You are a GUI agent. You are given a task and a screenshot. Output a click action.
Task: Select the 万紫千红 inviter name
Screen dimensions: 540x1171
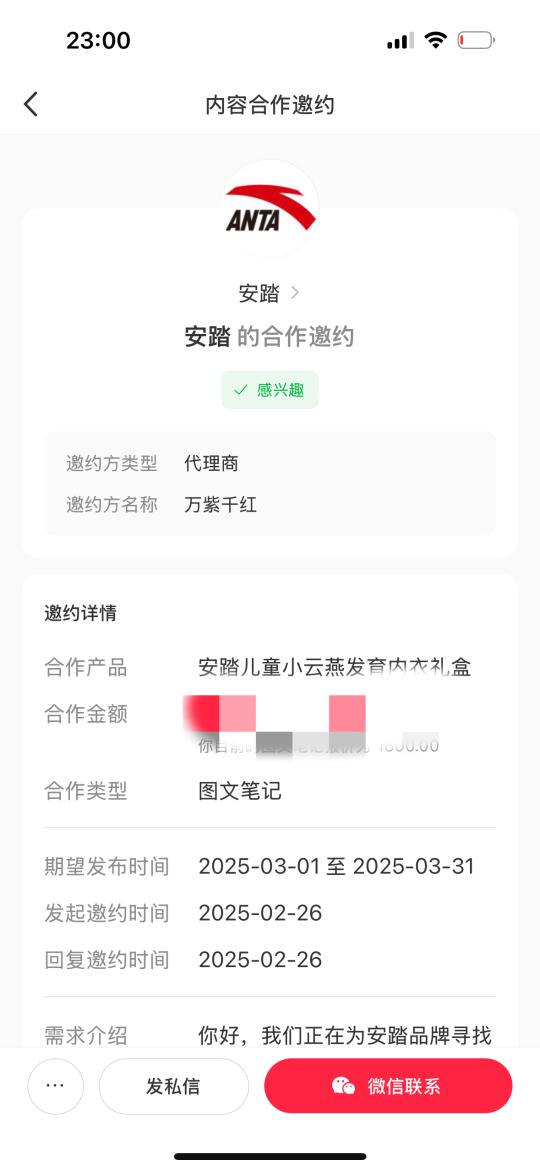(220, 505)
